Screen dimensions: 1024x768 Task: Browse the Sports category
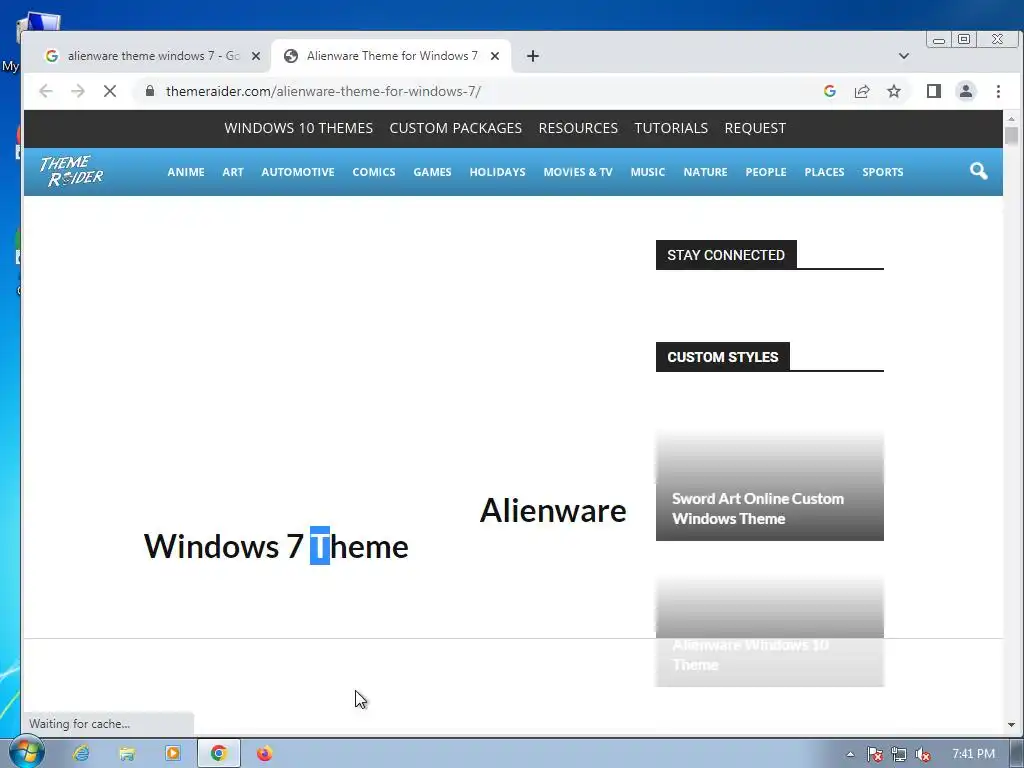pos(883,172)
